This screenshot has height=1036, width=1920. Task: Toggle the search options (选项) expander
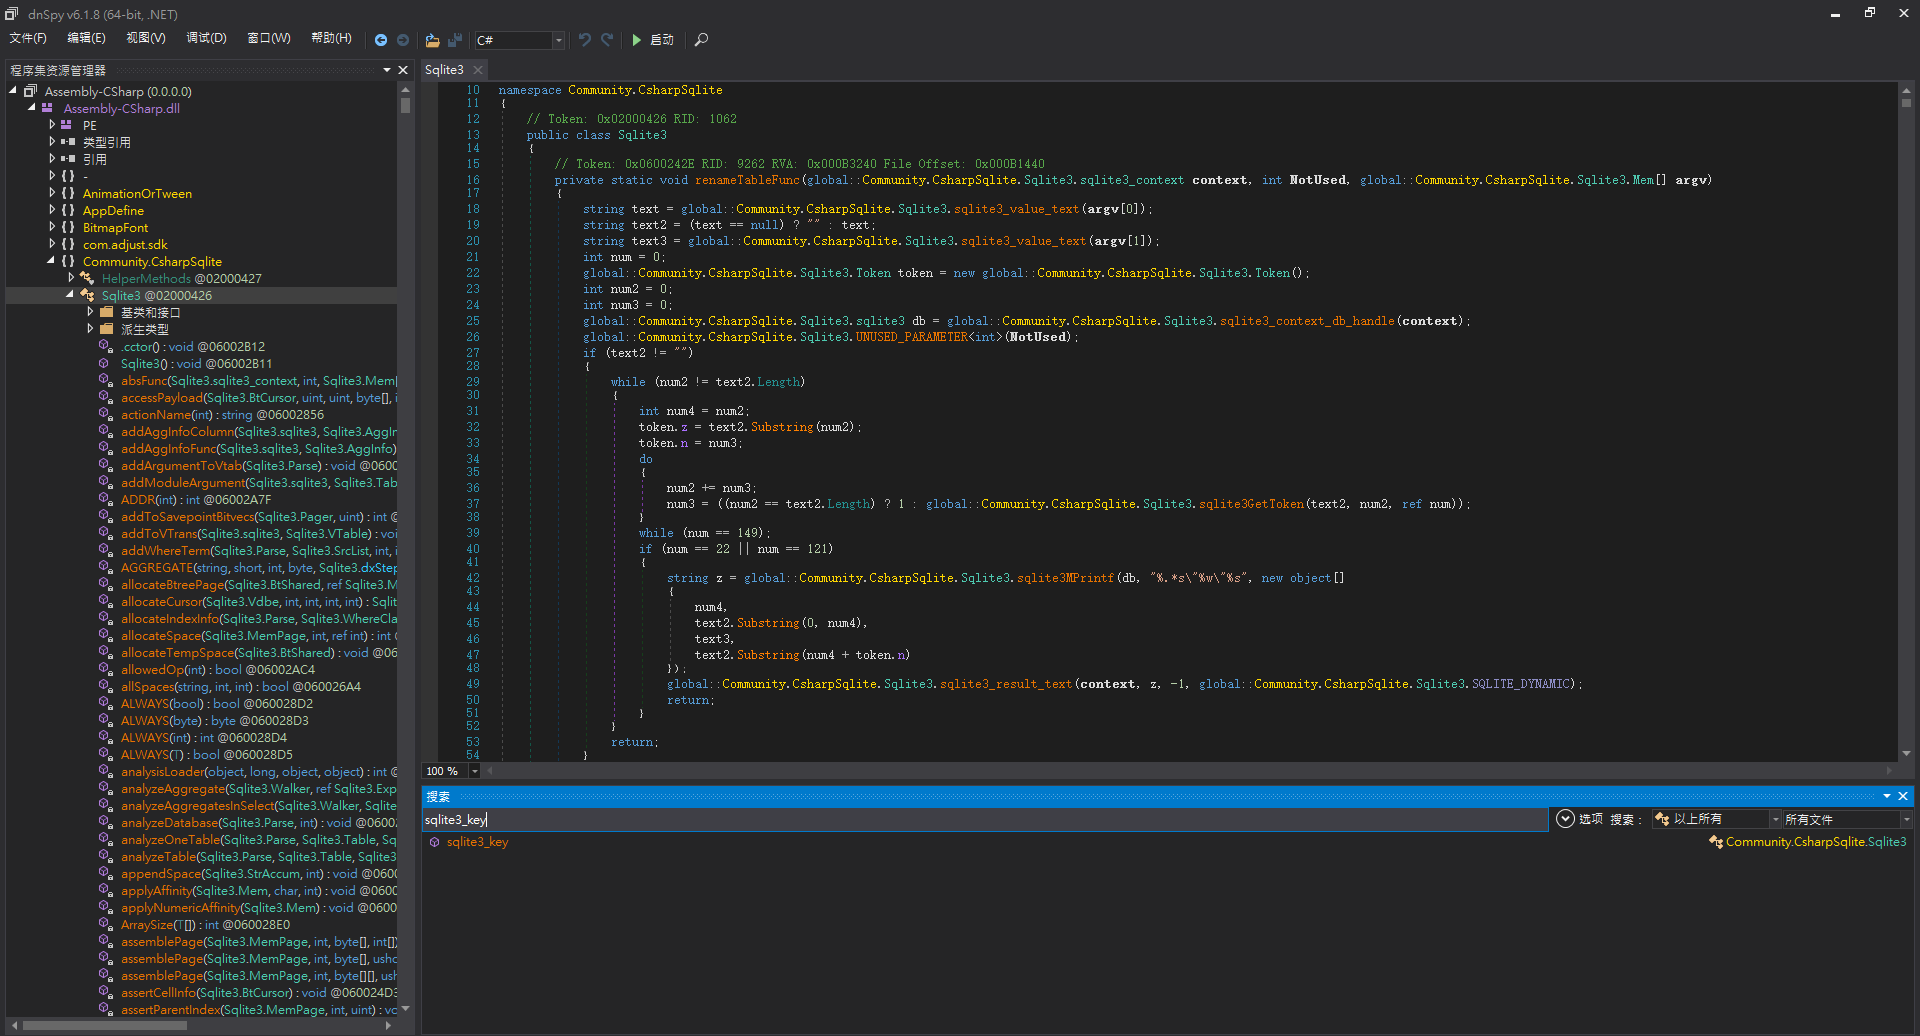1566,819
